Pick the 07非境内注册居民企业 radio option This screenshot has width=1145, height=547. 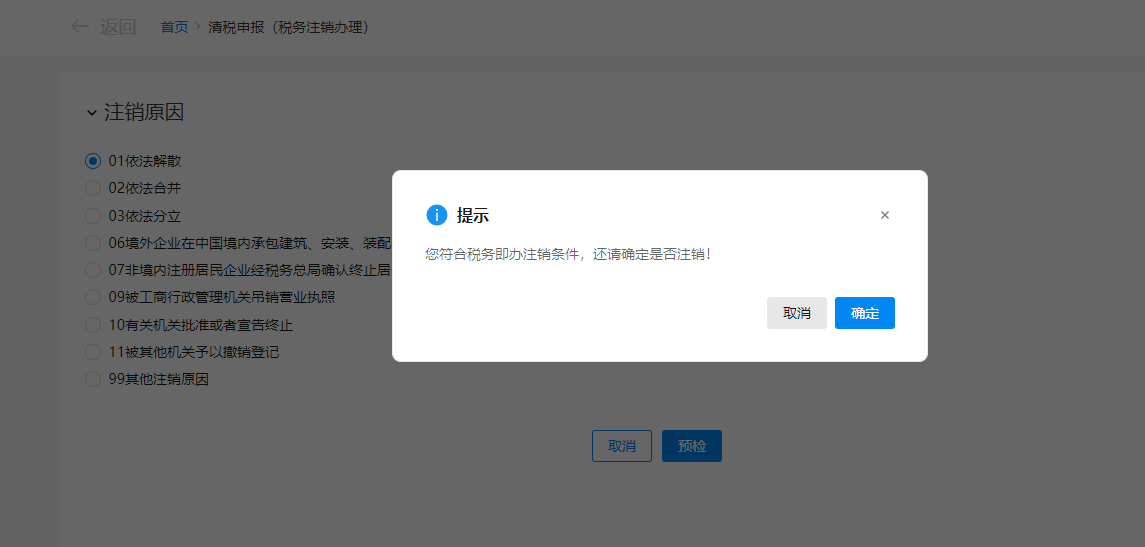coord(93,270)
